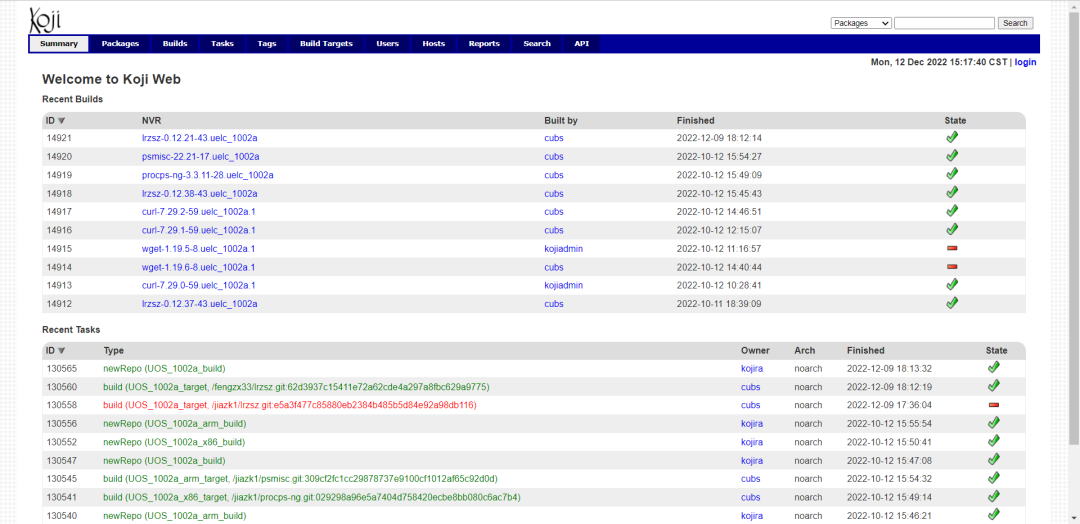Click success checkmark for build 14920

(952, 156)
